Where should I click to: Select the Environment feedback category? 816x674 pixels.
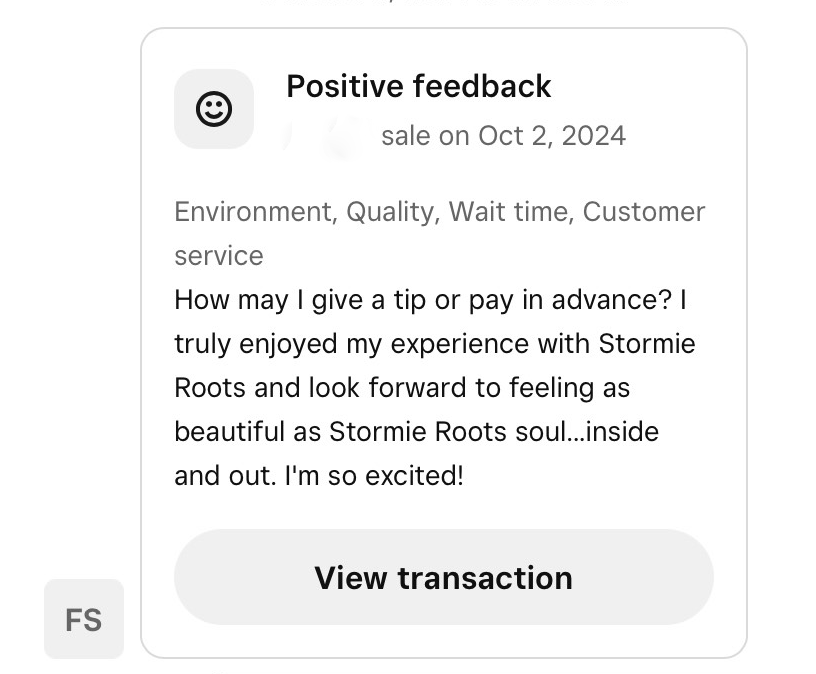[x=253, y=212]
